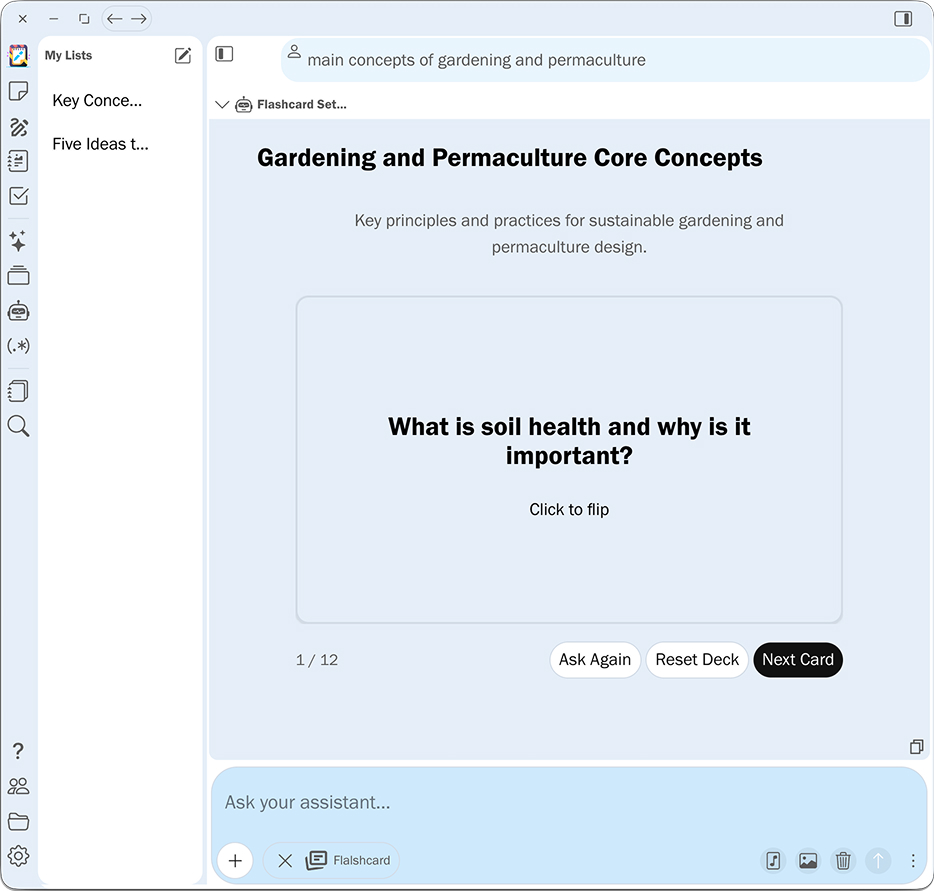Open the plus attachment menu
Viewport: 934px width, 891px height.
(235, 860)
